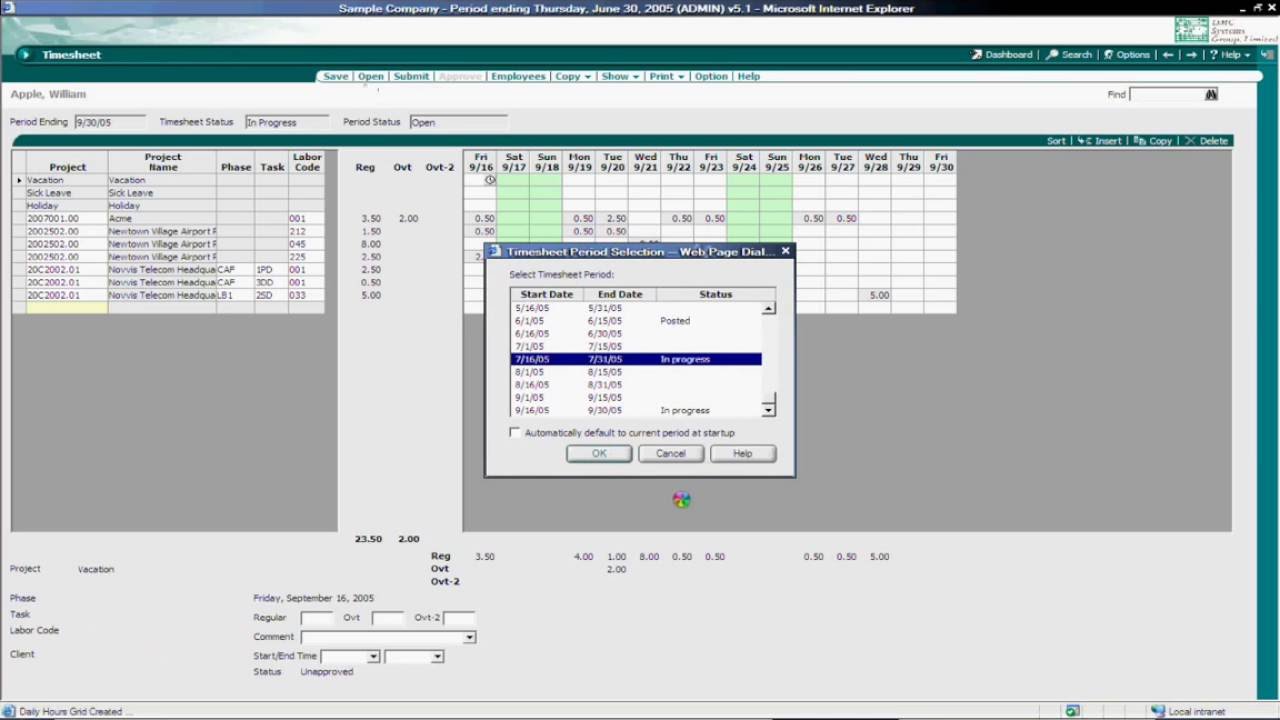The height and width of the screenshot is (720, 1280).
Task: Click the Search magnifier icon
Action: [1053, 55]
